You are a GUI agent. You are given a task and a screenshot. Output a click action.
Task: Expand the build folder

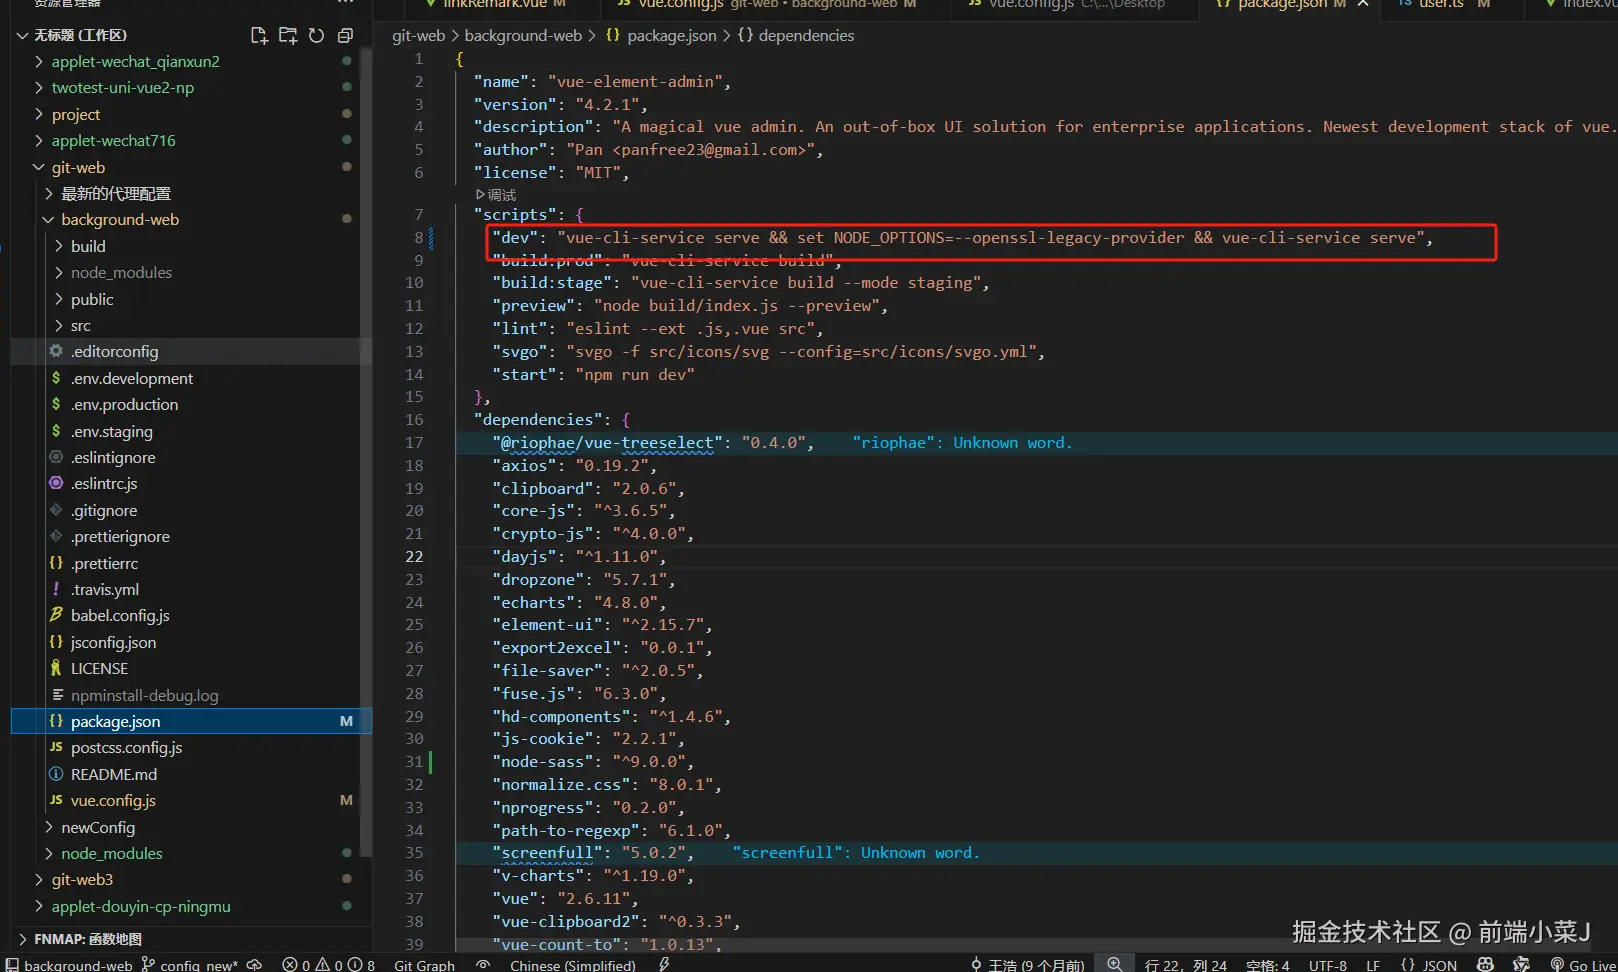[x=88, y=246]
